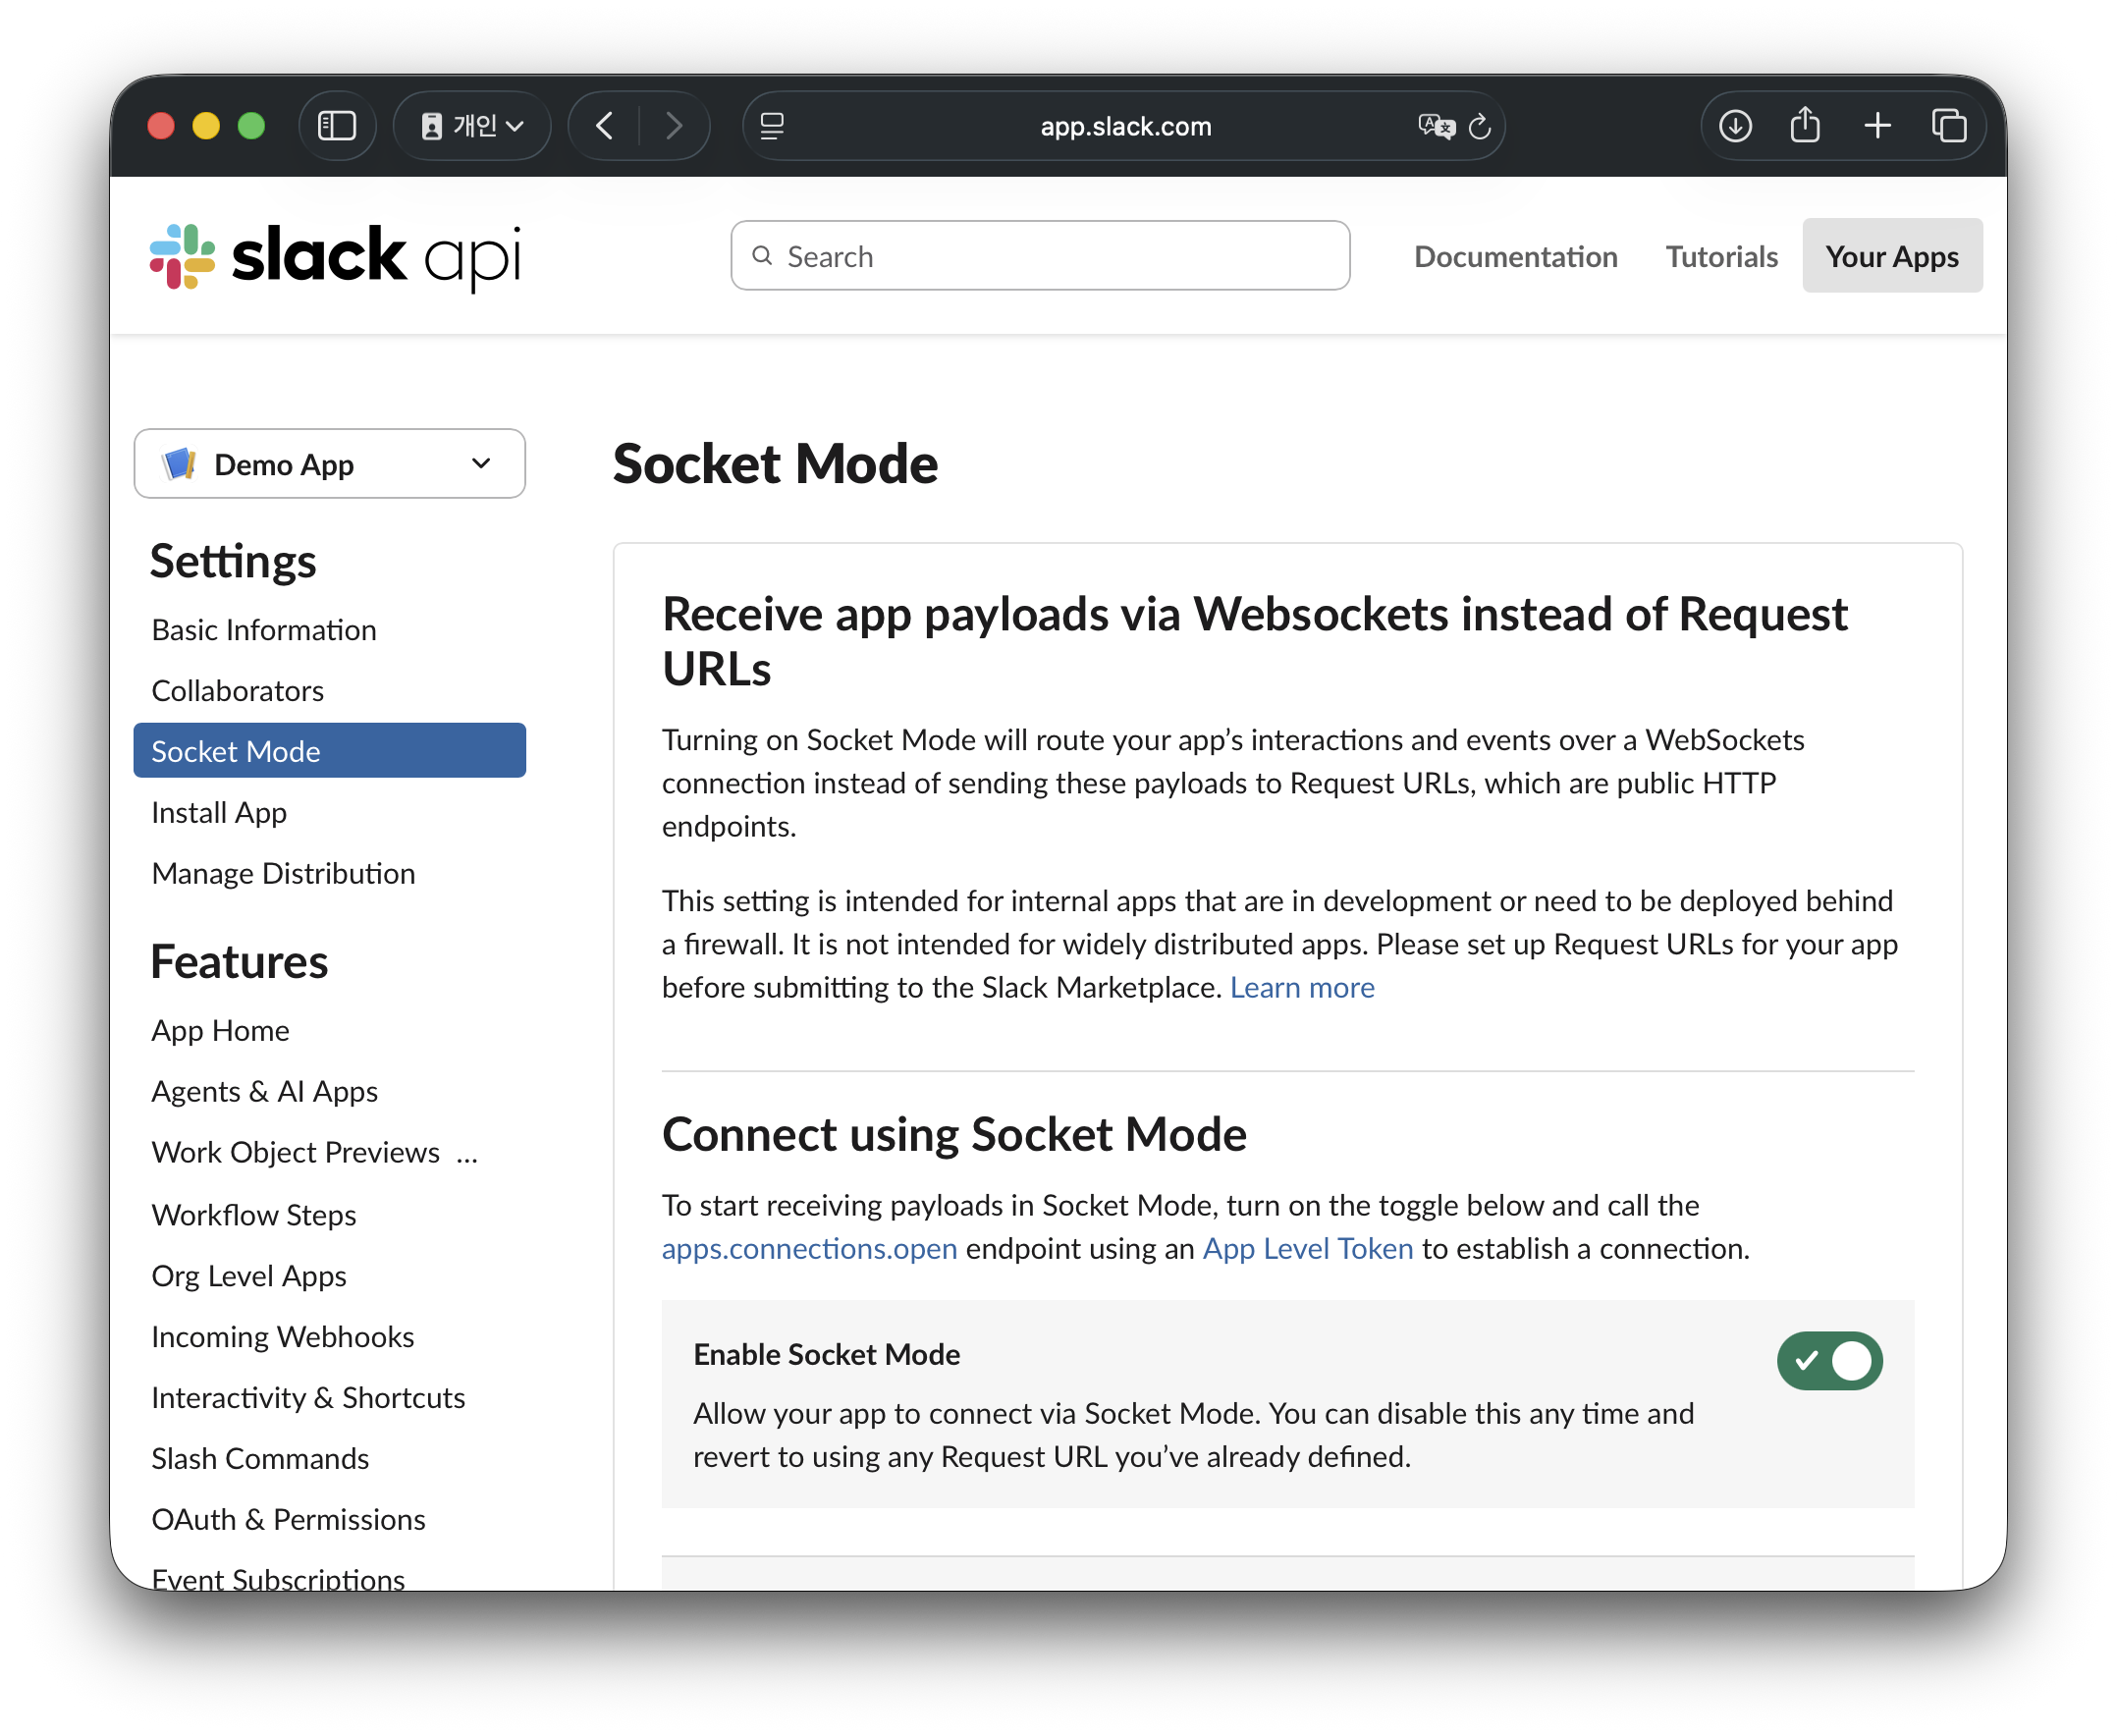
Task: Click the Demo App icon
Action: (x=180, y=464)
